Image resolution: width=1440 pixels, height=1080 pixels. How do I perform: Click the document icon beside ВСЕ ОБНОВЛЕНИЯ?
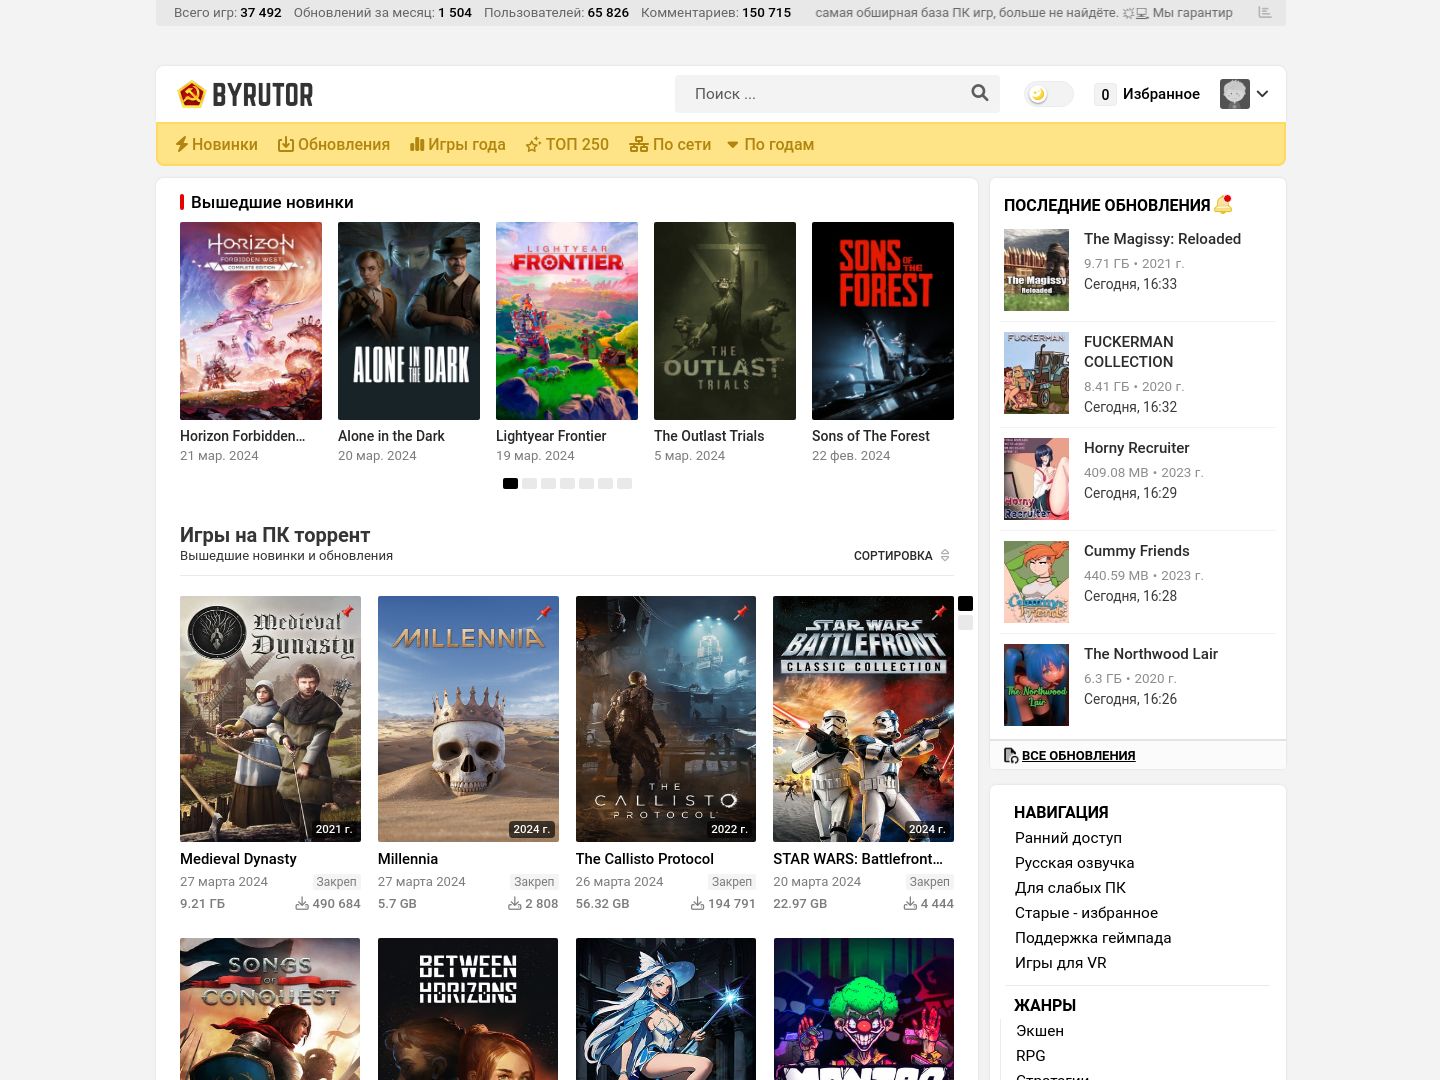click(1011, 755)
